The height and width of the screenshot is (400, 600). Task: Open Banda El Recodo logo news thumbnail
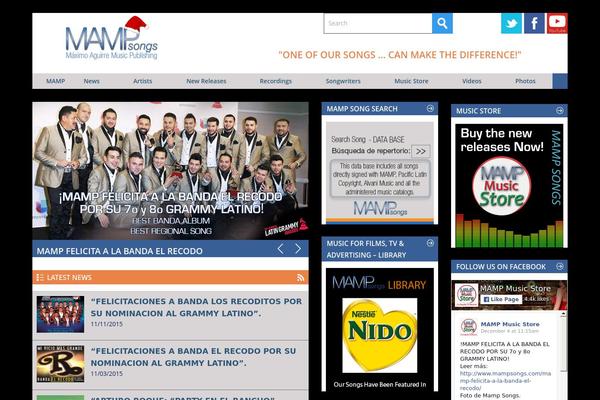coord(60,364)
